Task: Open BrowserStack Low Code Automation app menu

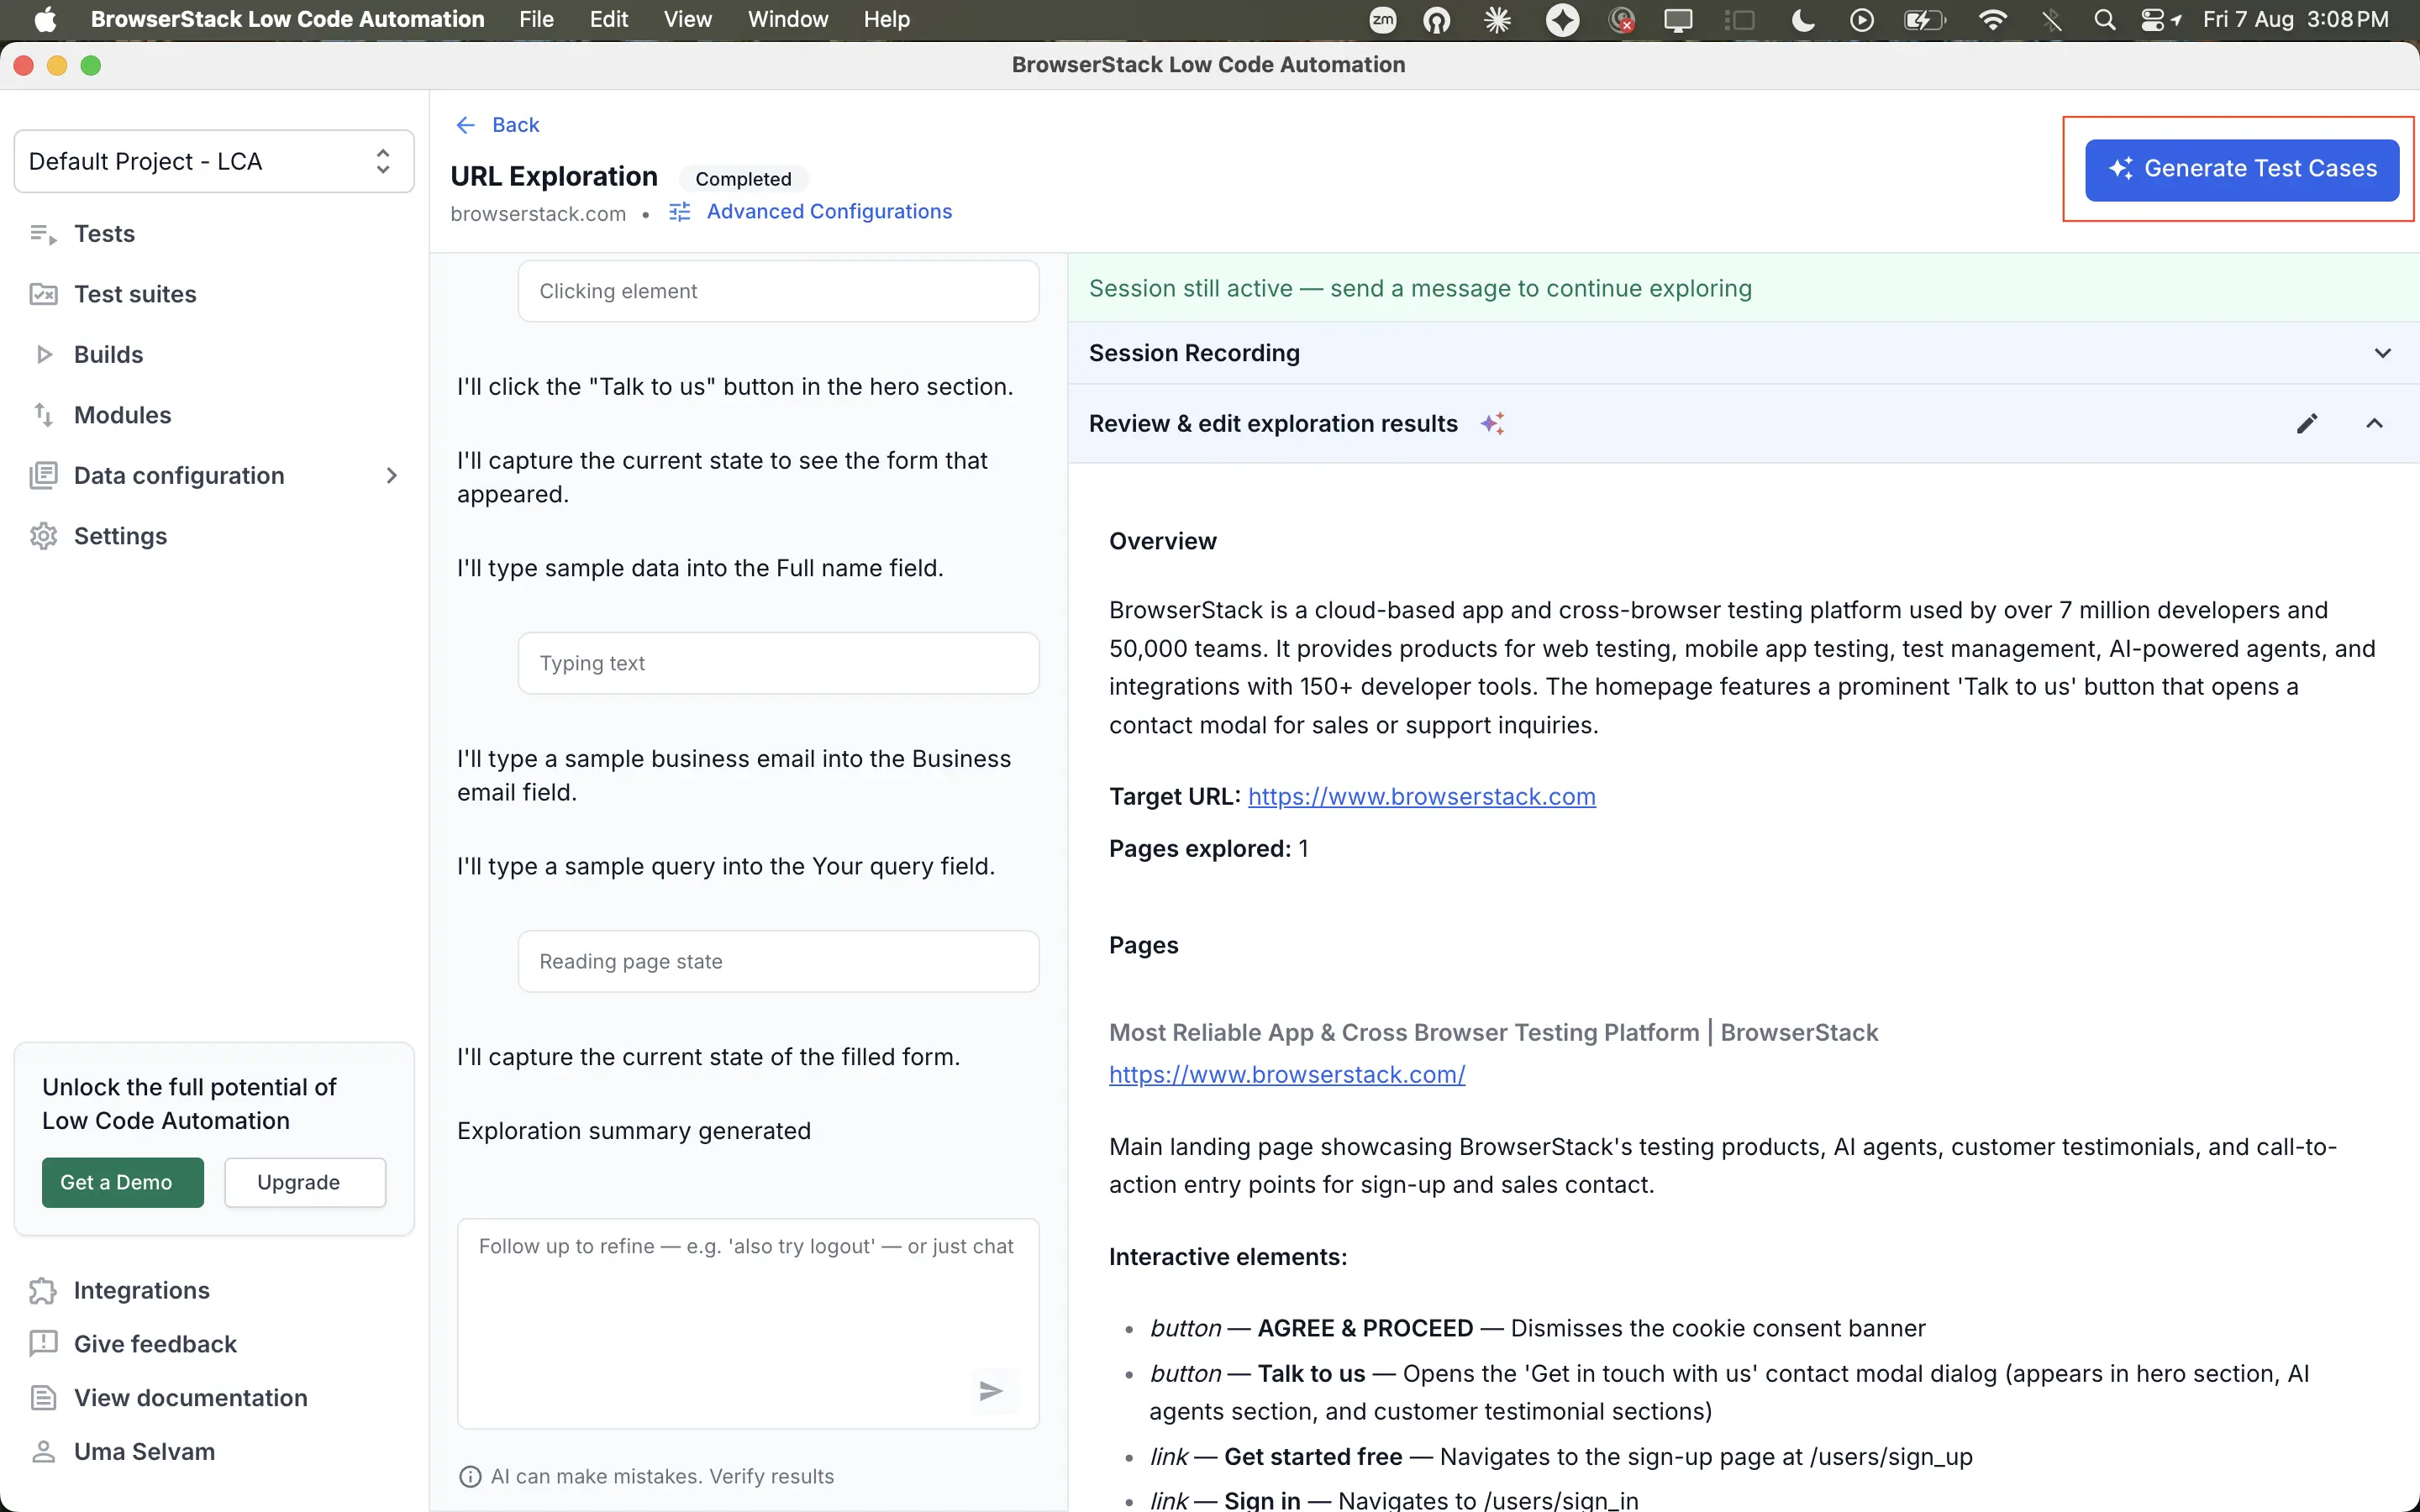Action: (288, 20)
